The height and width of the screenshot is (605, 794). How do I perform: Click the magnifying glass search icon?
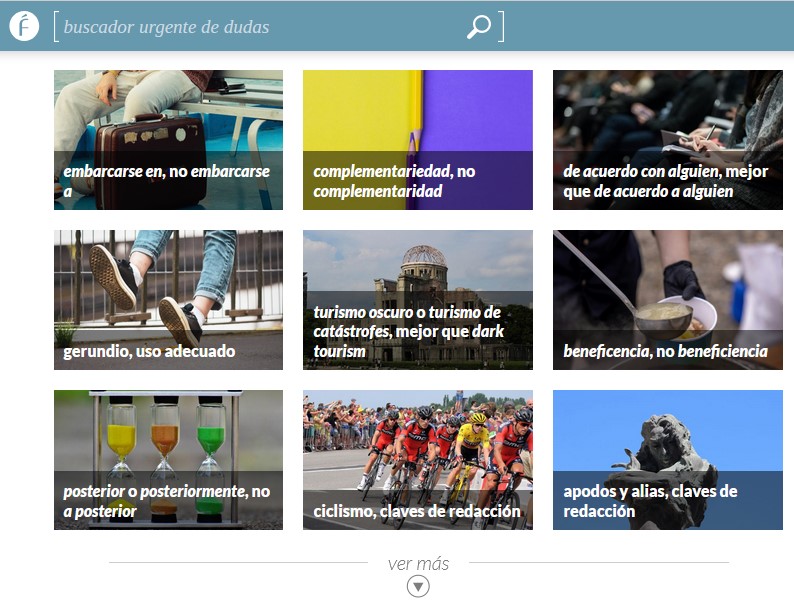pos(479,27)
